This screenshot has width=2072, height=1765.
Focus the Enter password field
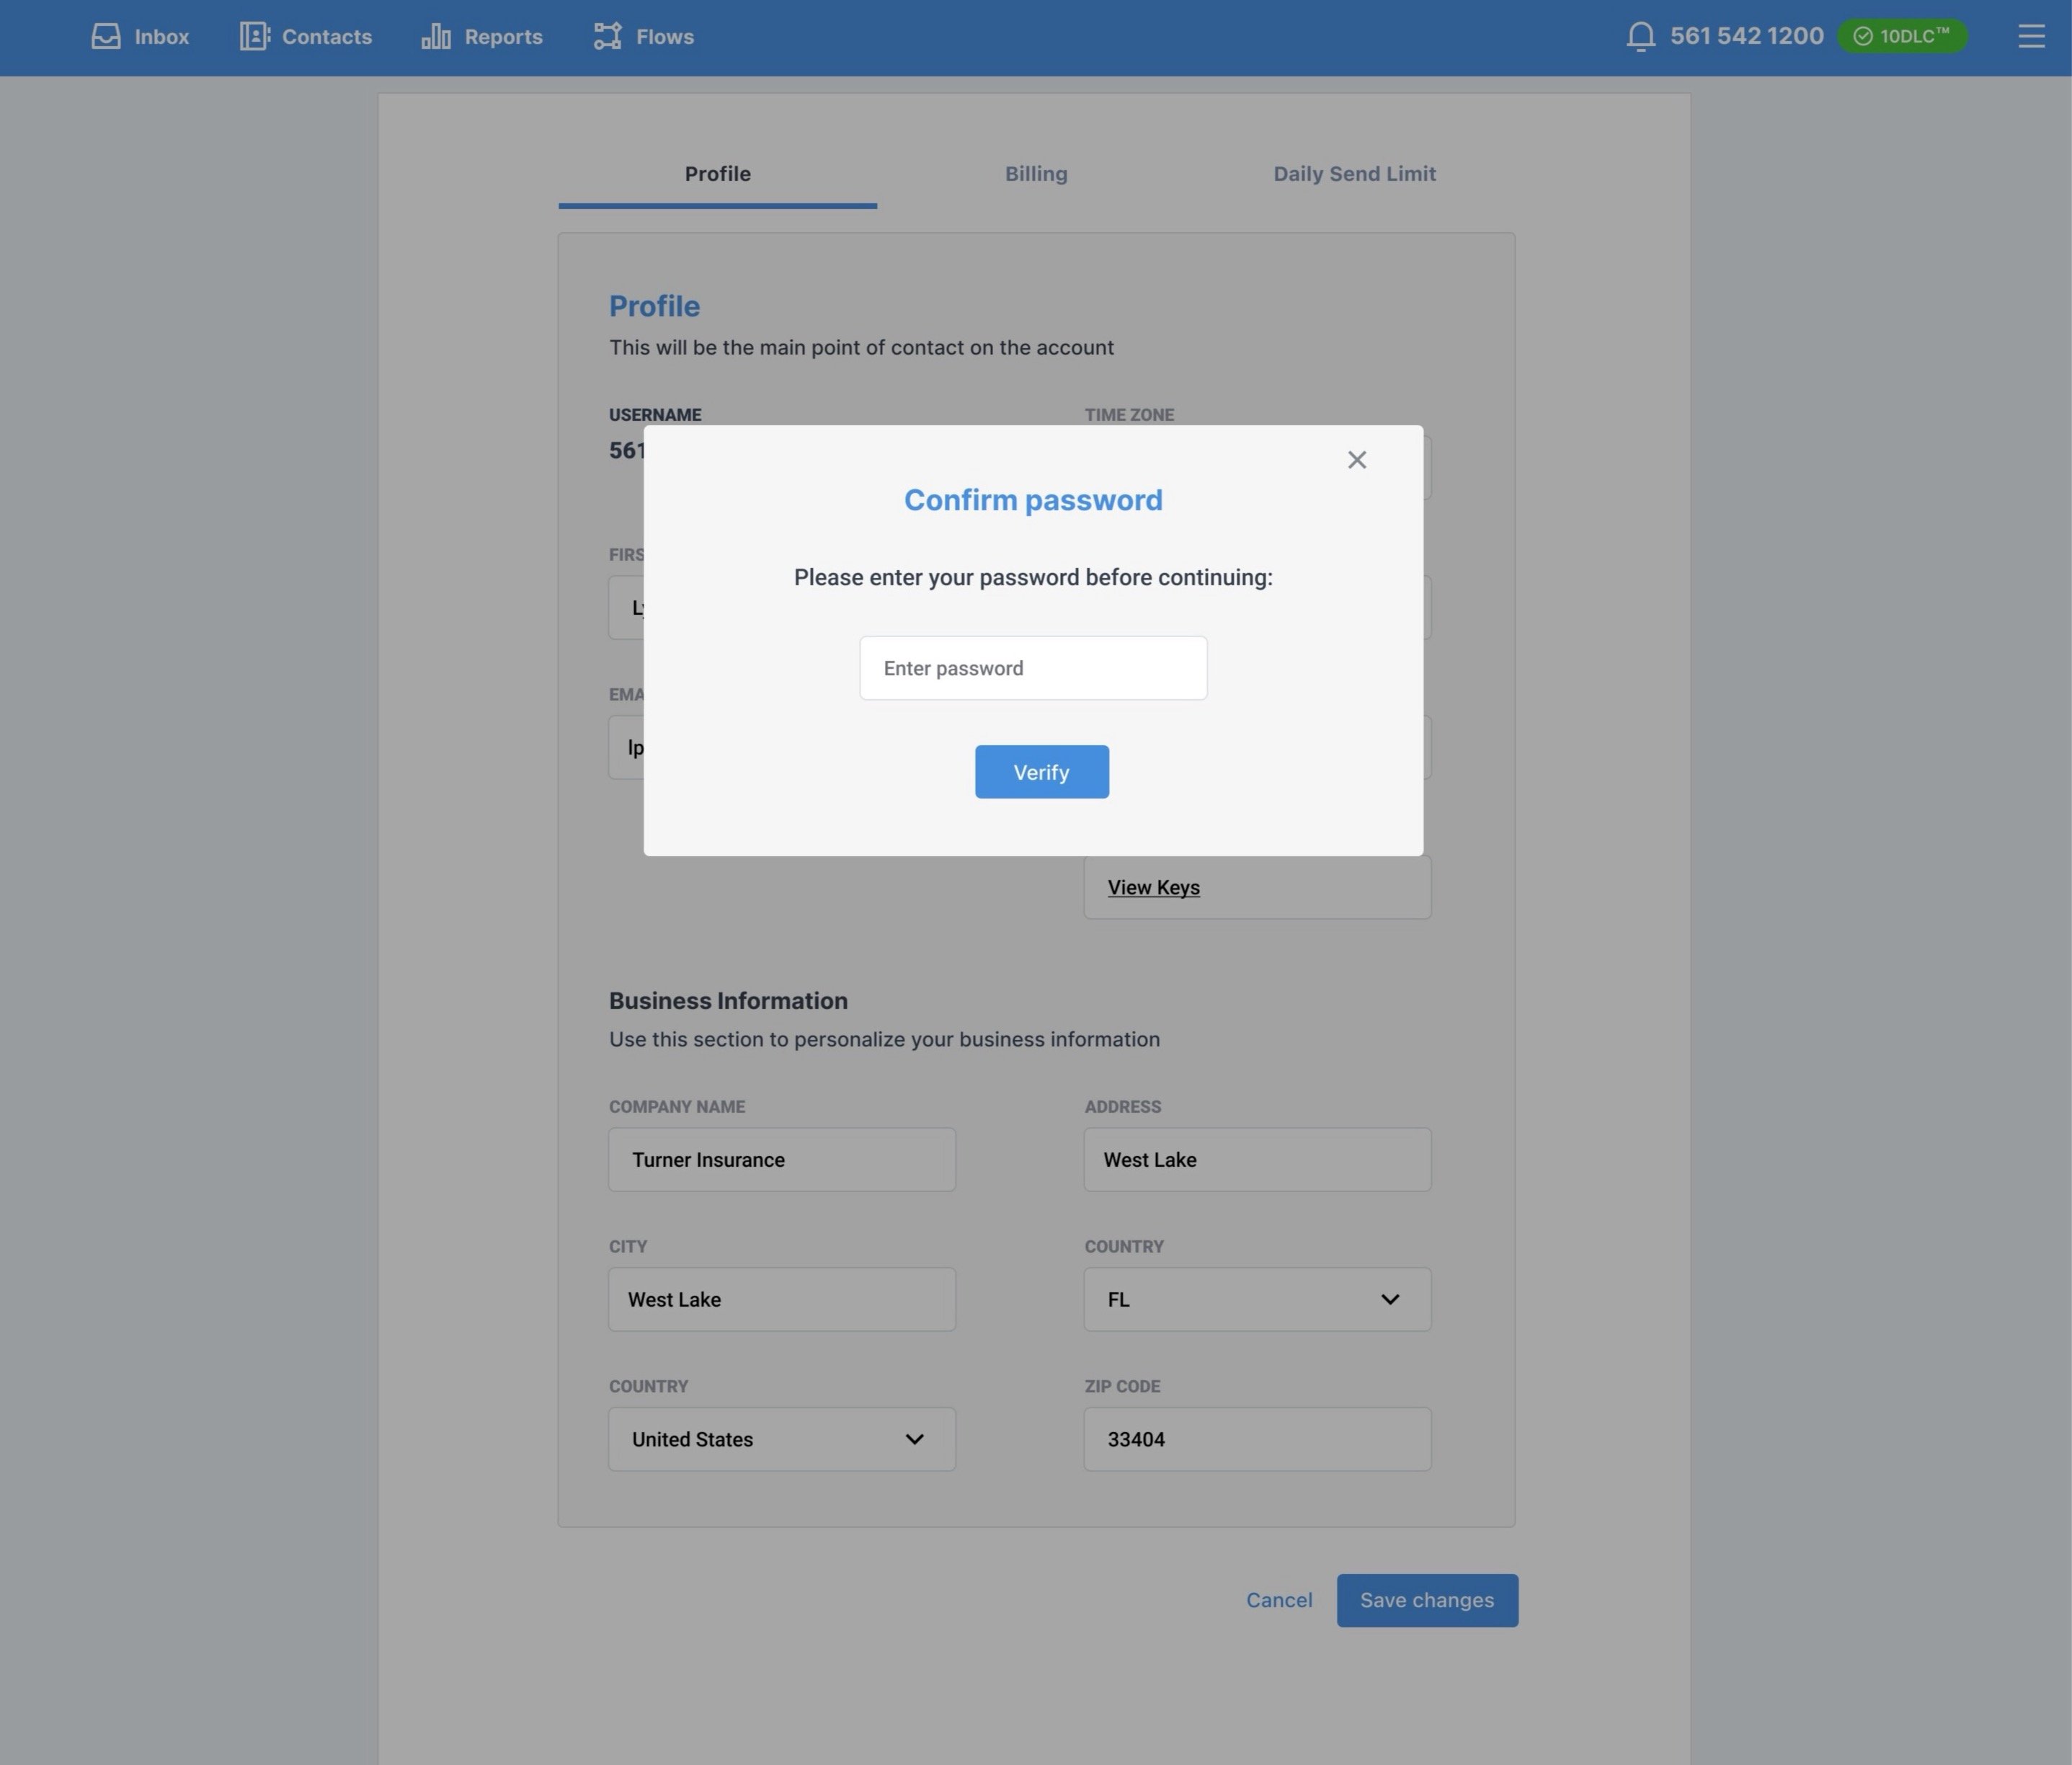pos(1033,668)
